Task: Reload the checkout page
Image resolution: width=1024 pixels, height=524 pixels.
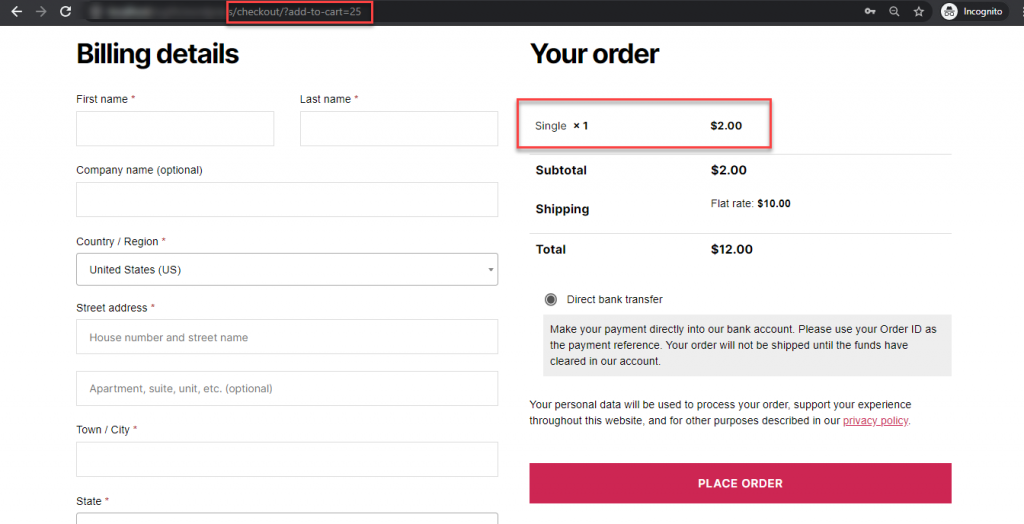Action: [66, 12]
